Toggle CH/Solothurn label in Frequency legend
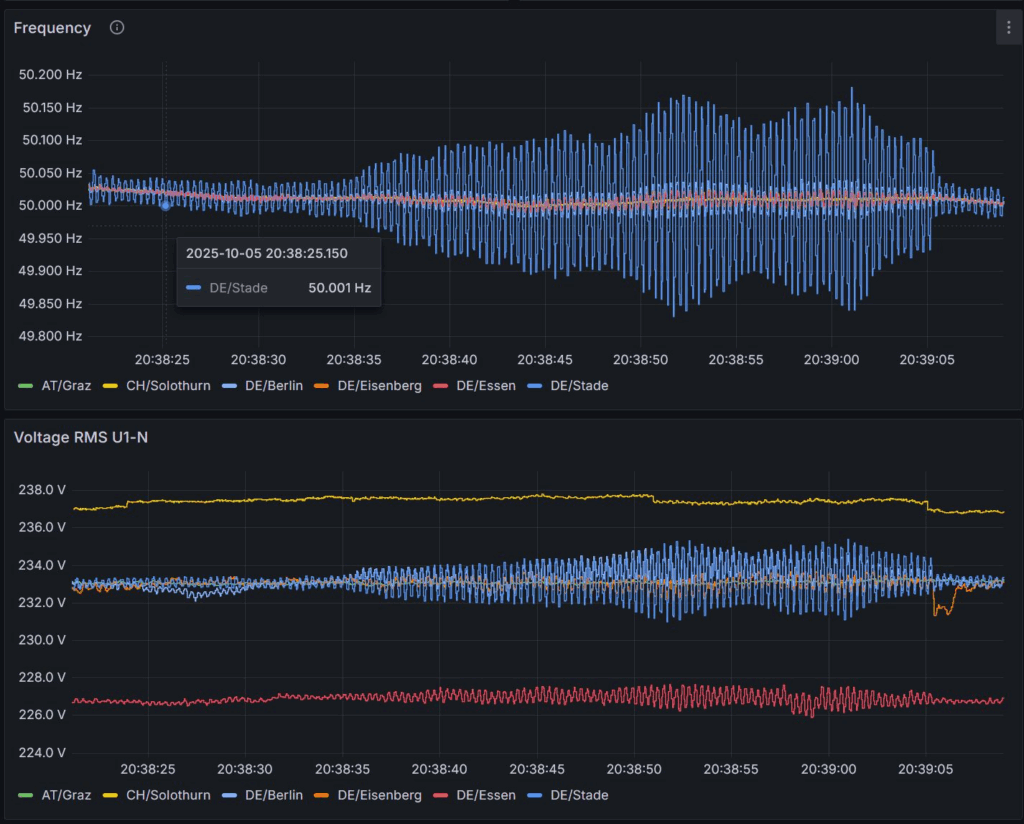Screen dimensions: 1024x824 click(168, 385)
